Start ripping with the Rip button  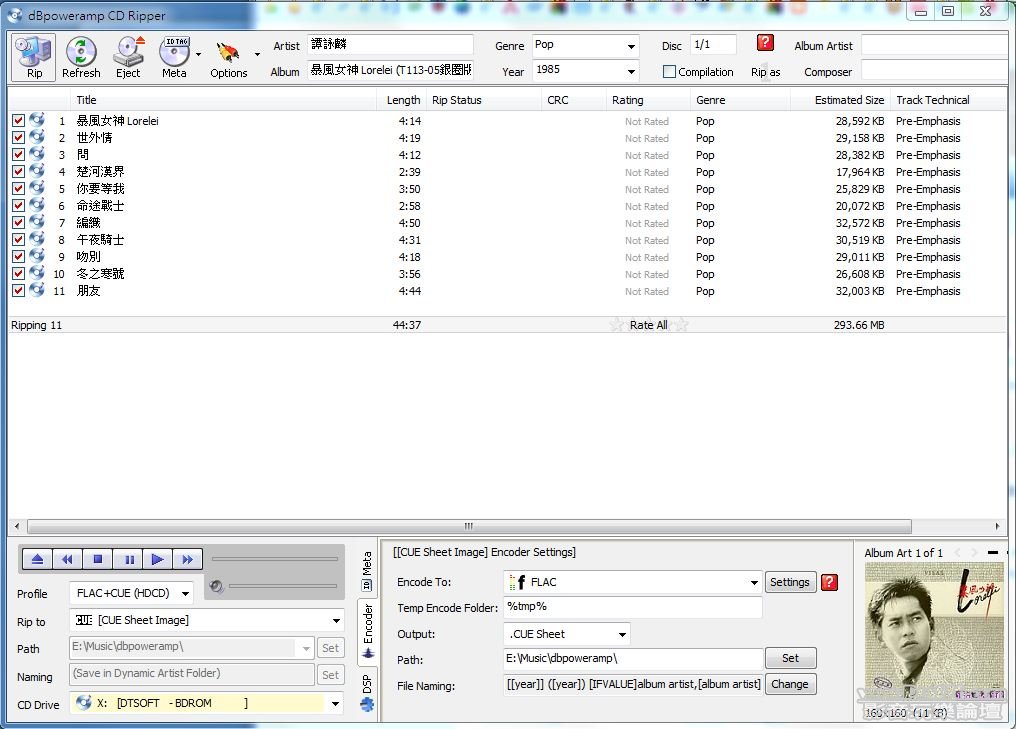click(34, 58)
